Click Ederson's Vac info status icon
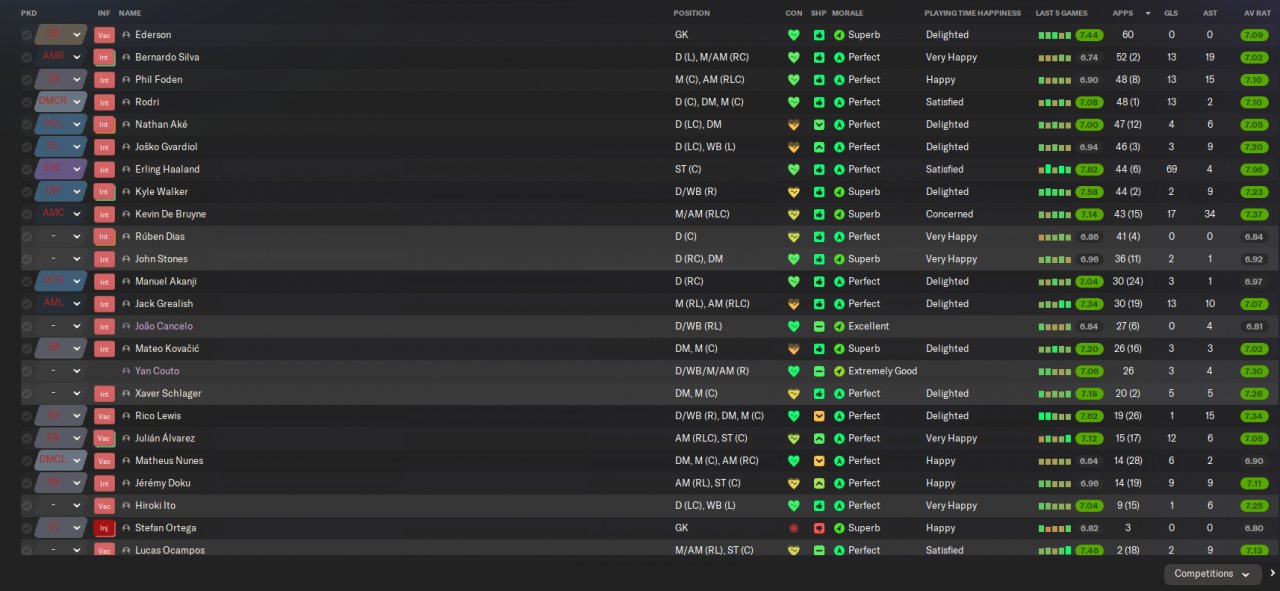Screen dimensions: 1280x591 pyautogui.click(x=104, y=35)
